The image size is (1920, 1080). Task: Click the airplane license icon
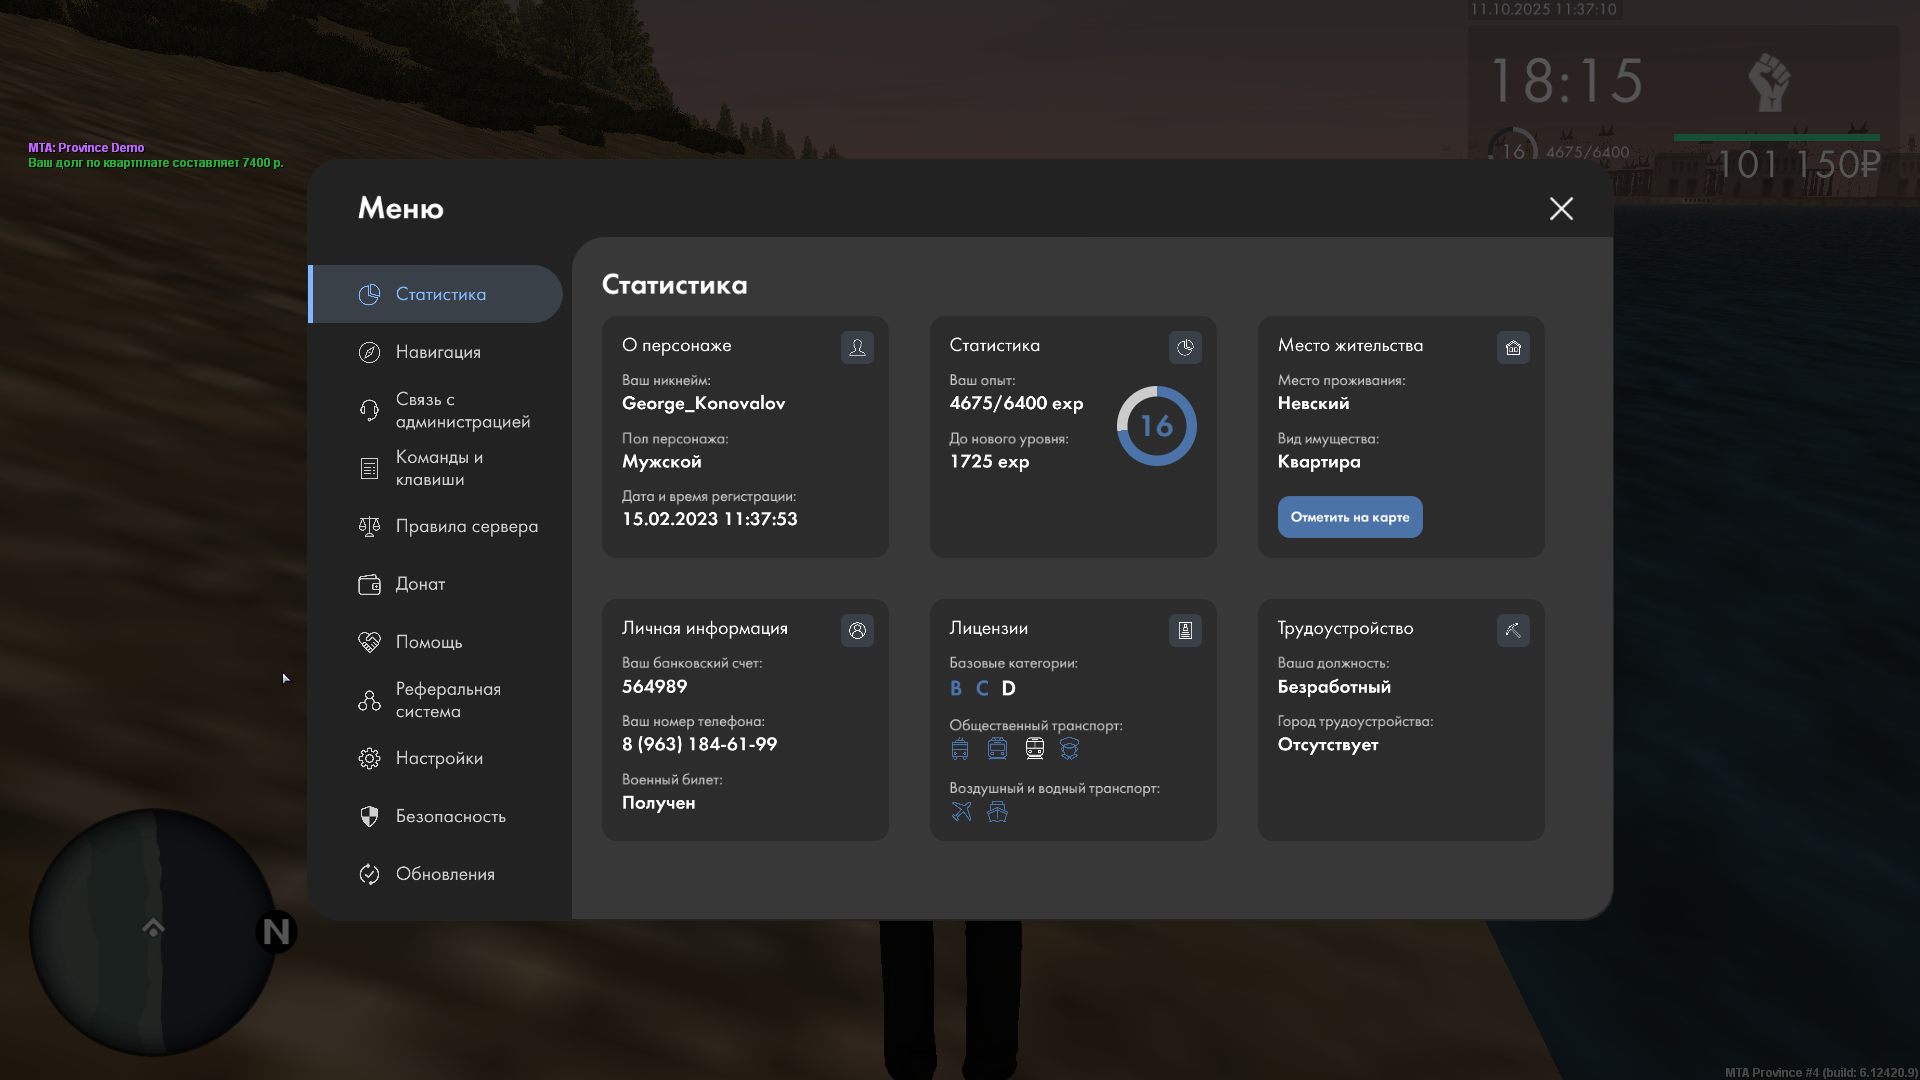pyautogui.click(x=961, y=811)
